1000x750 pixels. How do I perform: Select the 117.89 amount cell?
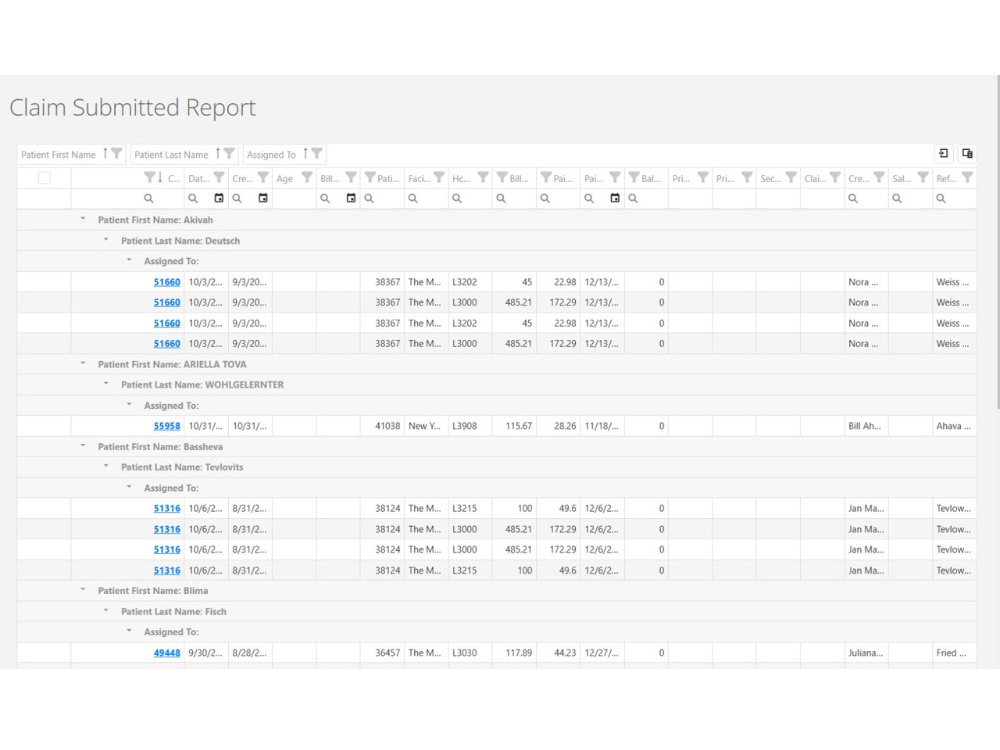point(514,653)
